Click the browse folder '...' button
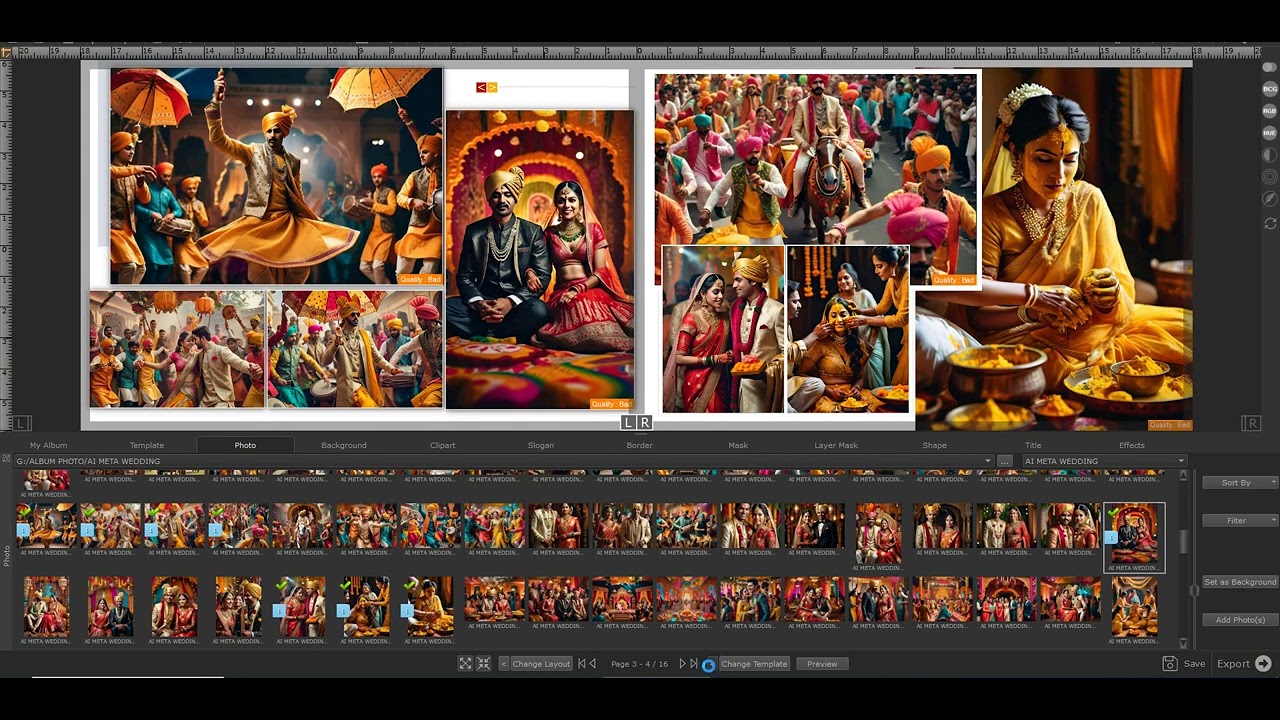1280x720 pixels. pyautogui.click(x=1005, y=461)
